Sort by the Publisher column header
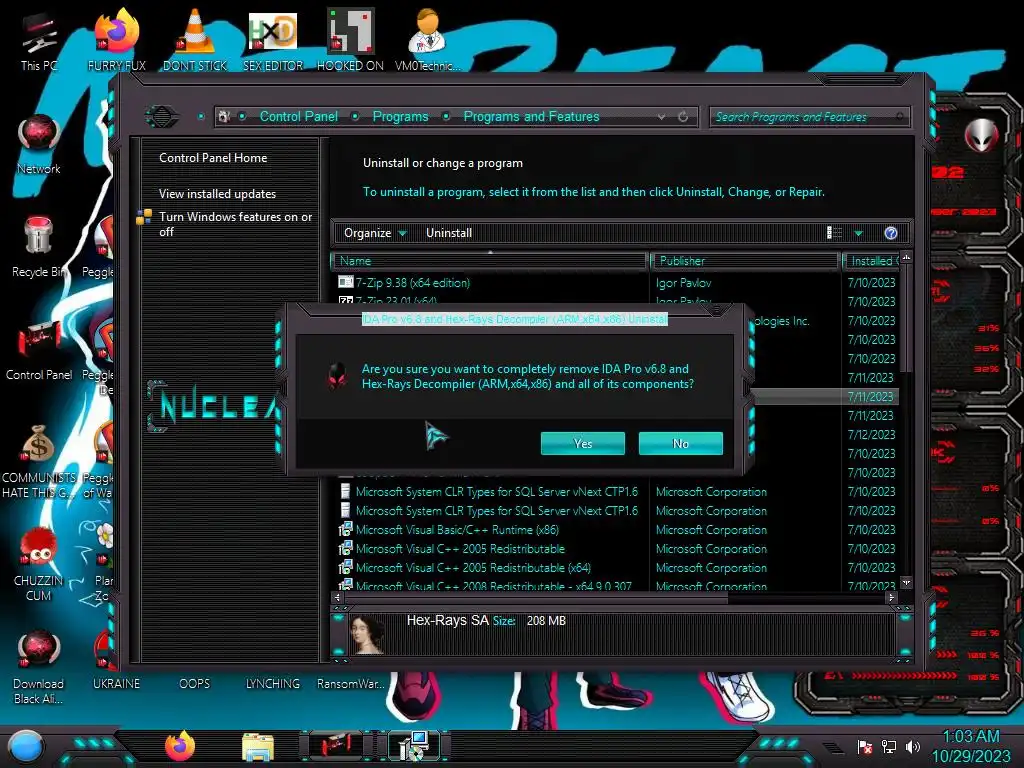 tap(745, 261)
